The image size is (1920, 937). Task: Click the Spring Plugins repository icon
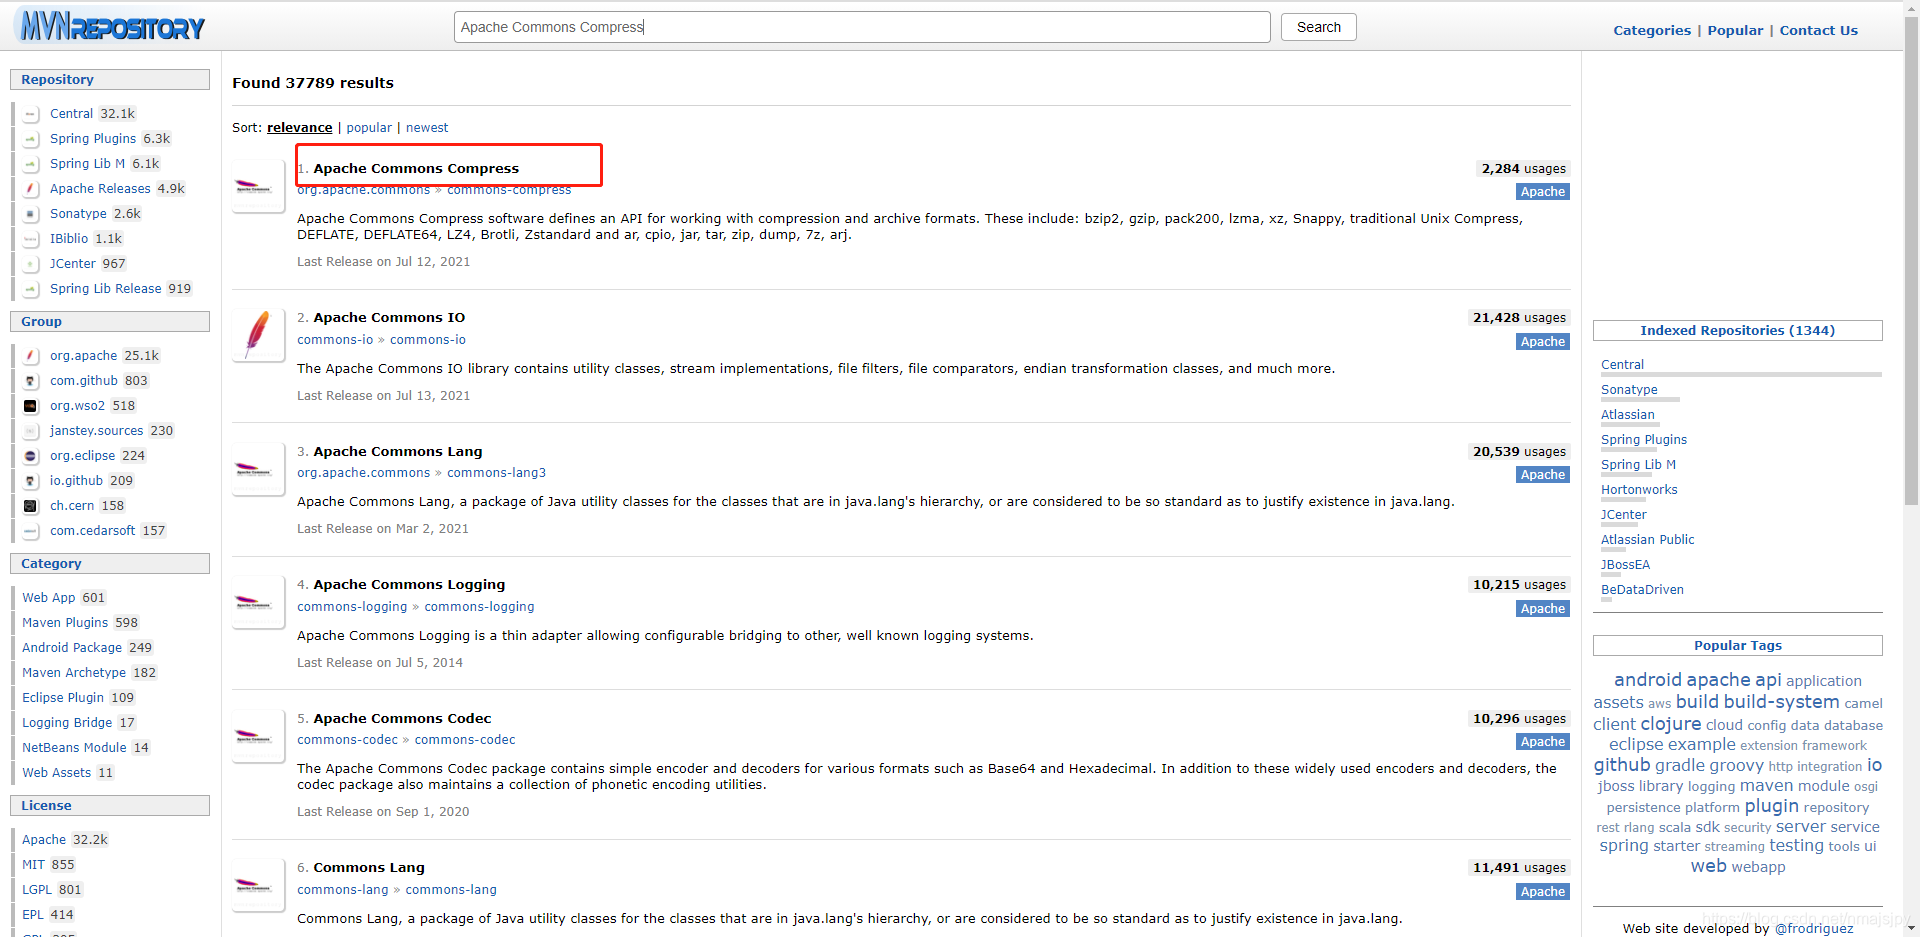(x=31, y=139)
